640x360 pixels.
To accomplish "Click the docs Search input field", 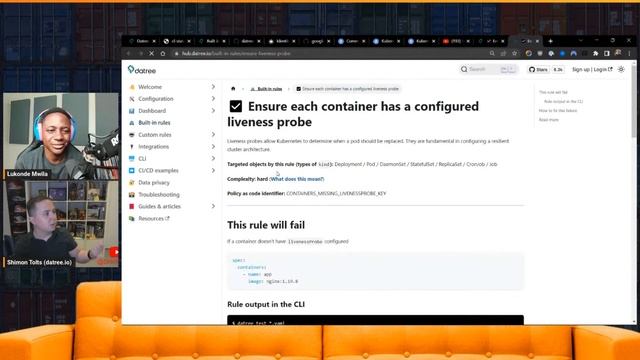I will click(488, 69).
